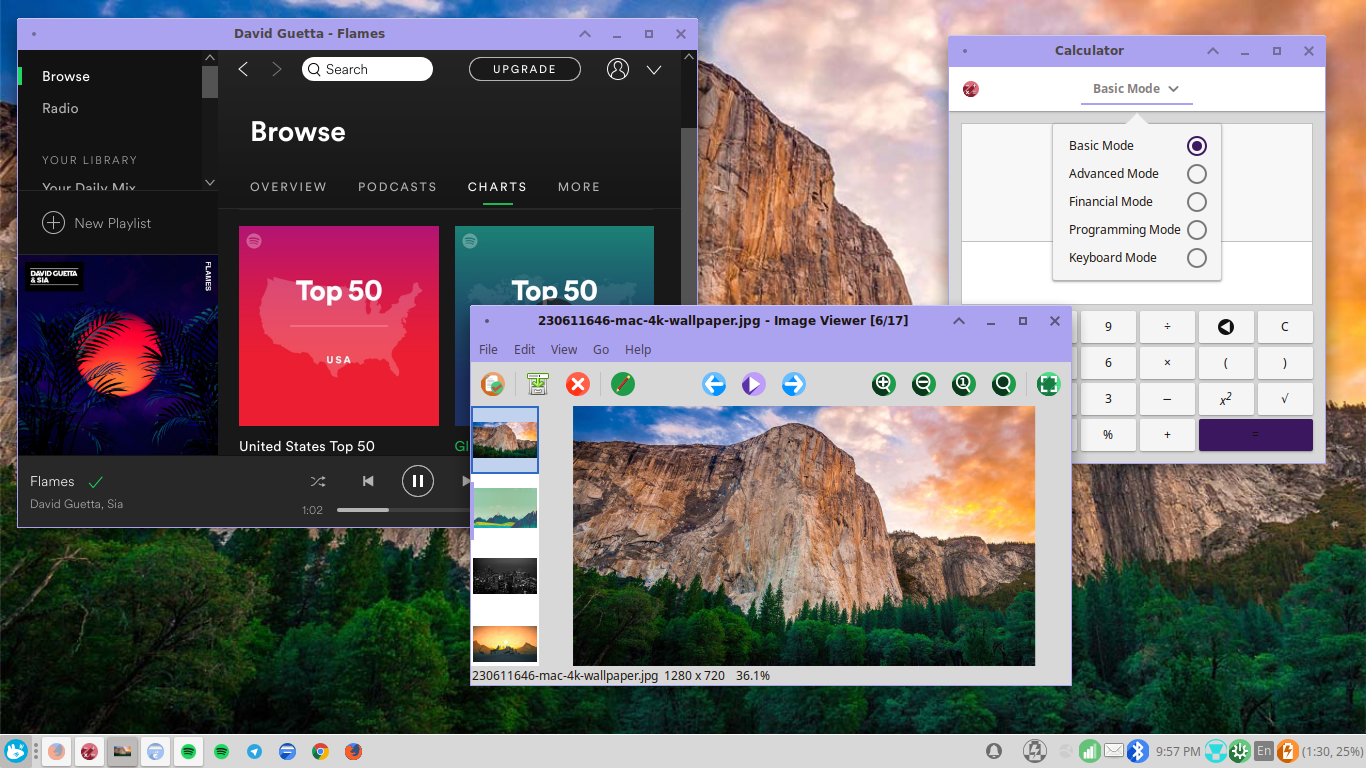
Task: Click the green pencil edit icon
Action: [623, 384]
